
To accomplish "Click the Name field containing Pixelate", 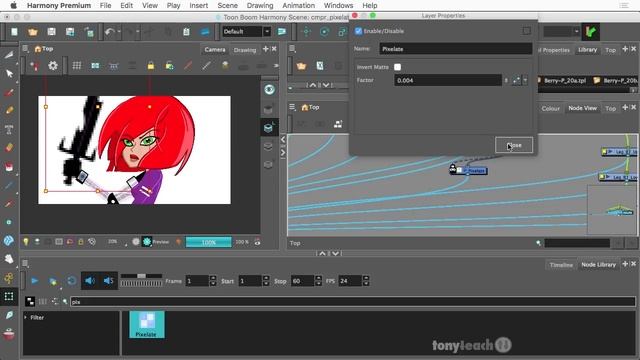I will (456, 49).
